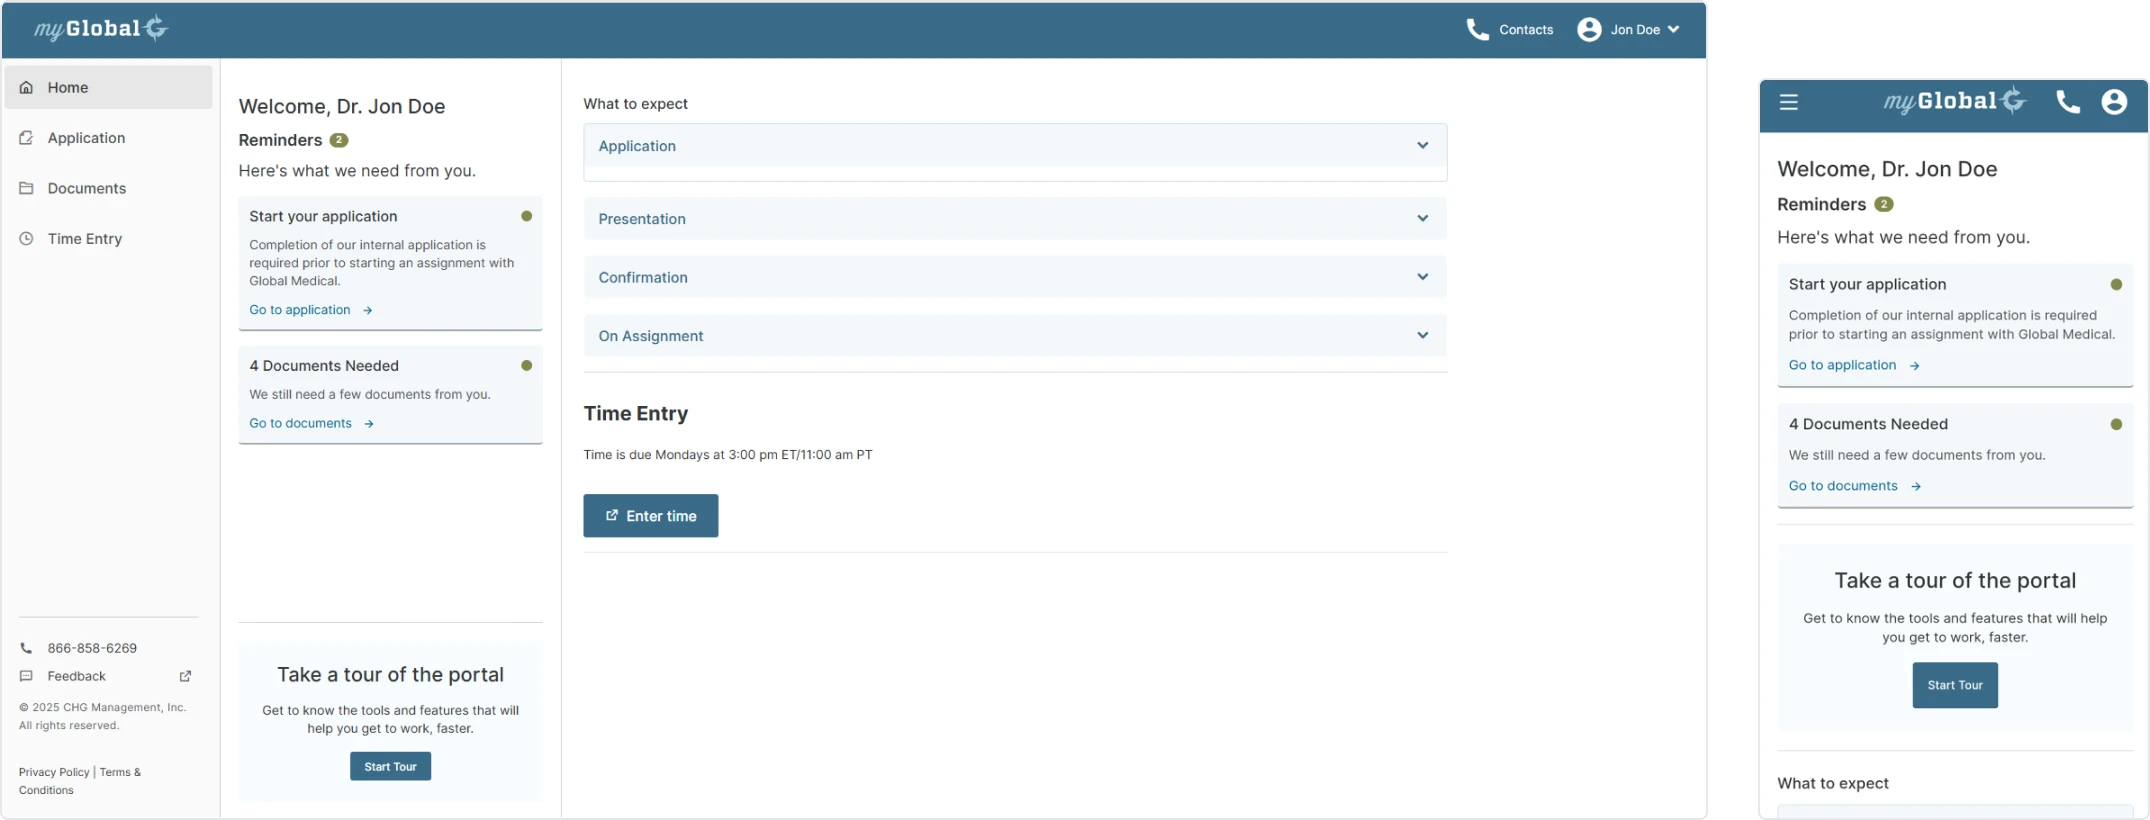Open Feedback external link icon in sidebar

[185, 676]
